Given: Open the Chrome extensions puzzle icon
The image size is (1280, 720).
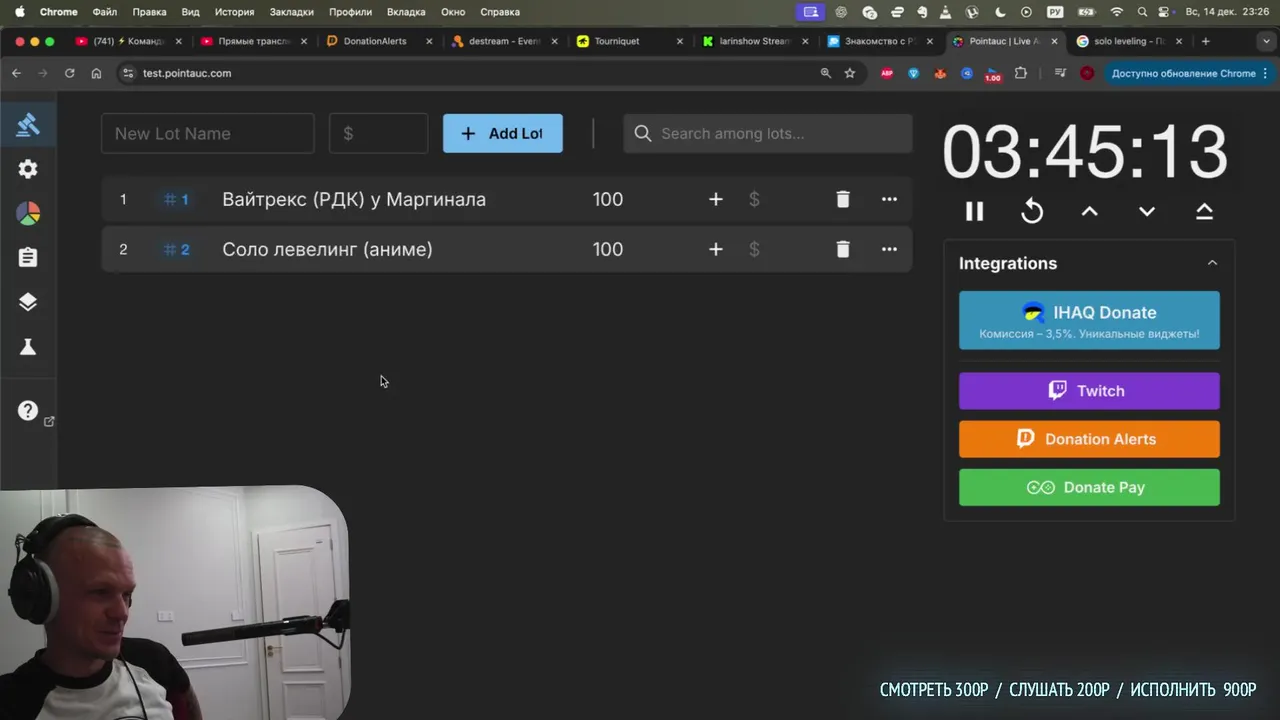Looking at the screenshot, I should coord(1020,73).
